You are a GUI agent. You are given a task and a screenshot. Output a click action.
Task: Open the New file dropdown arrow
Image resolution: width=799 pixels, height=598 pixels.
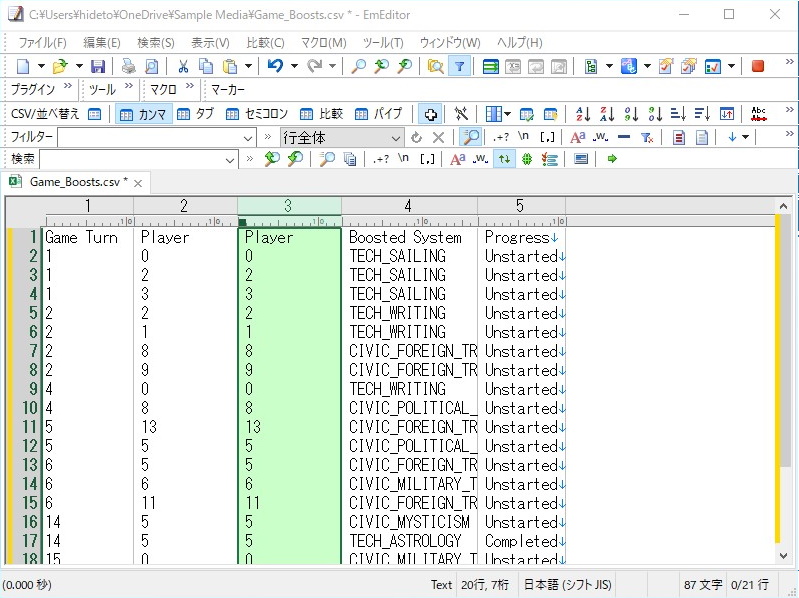point(41,66)
